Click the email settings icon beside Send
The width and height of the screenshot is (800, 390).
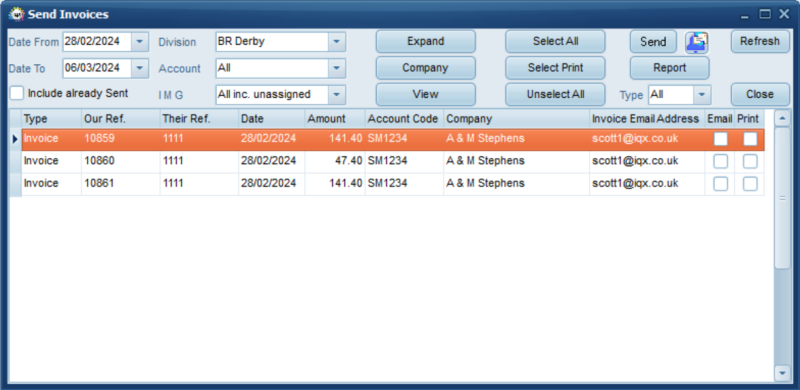coord(696,42)
